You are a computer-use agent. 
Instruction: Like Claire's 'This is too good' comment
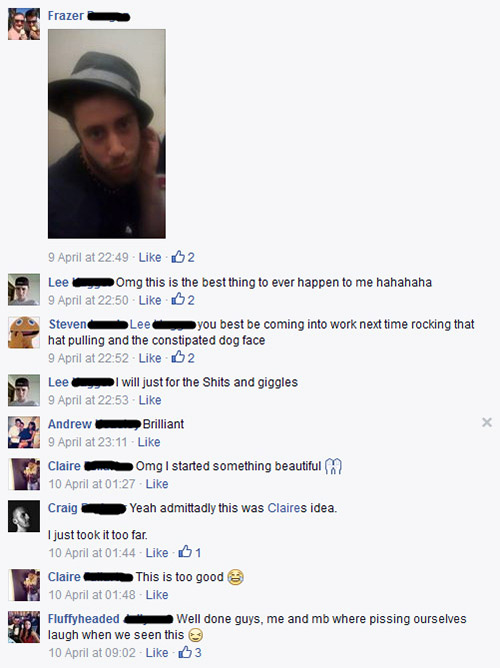(x=157, y=595)
